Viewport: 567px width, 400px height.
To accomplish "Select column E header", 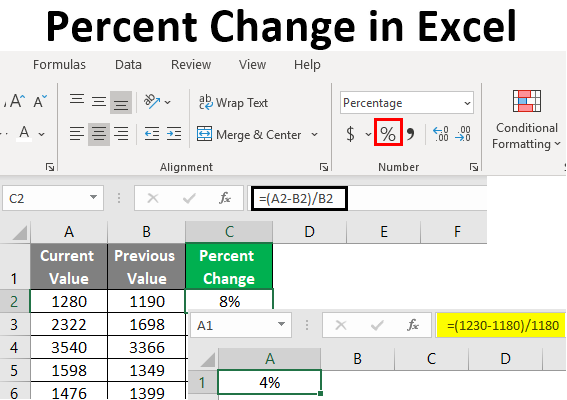I will click(x=384, y=232).
